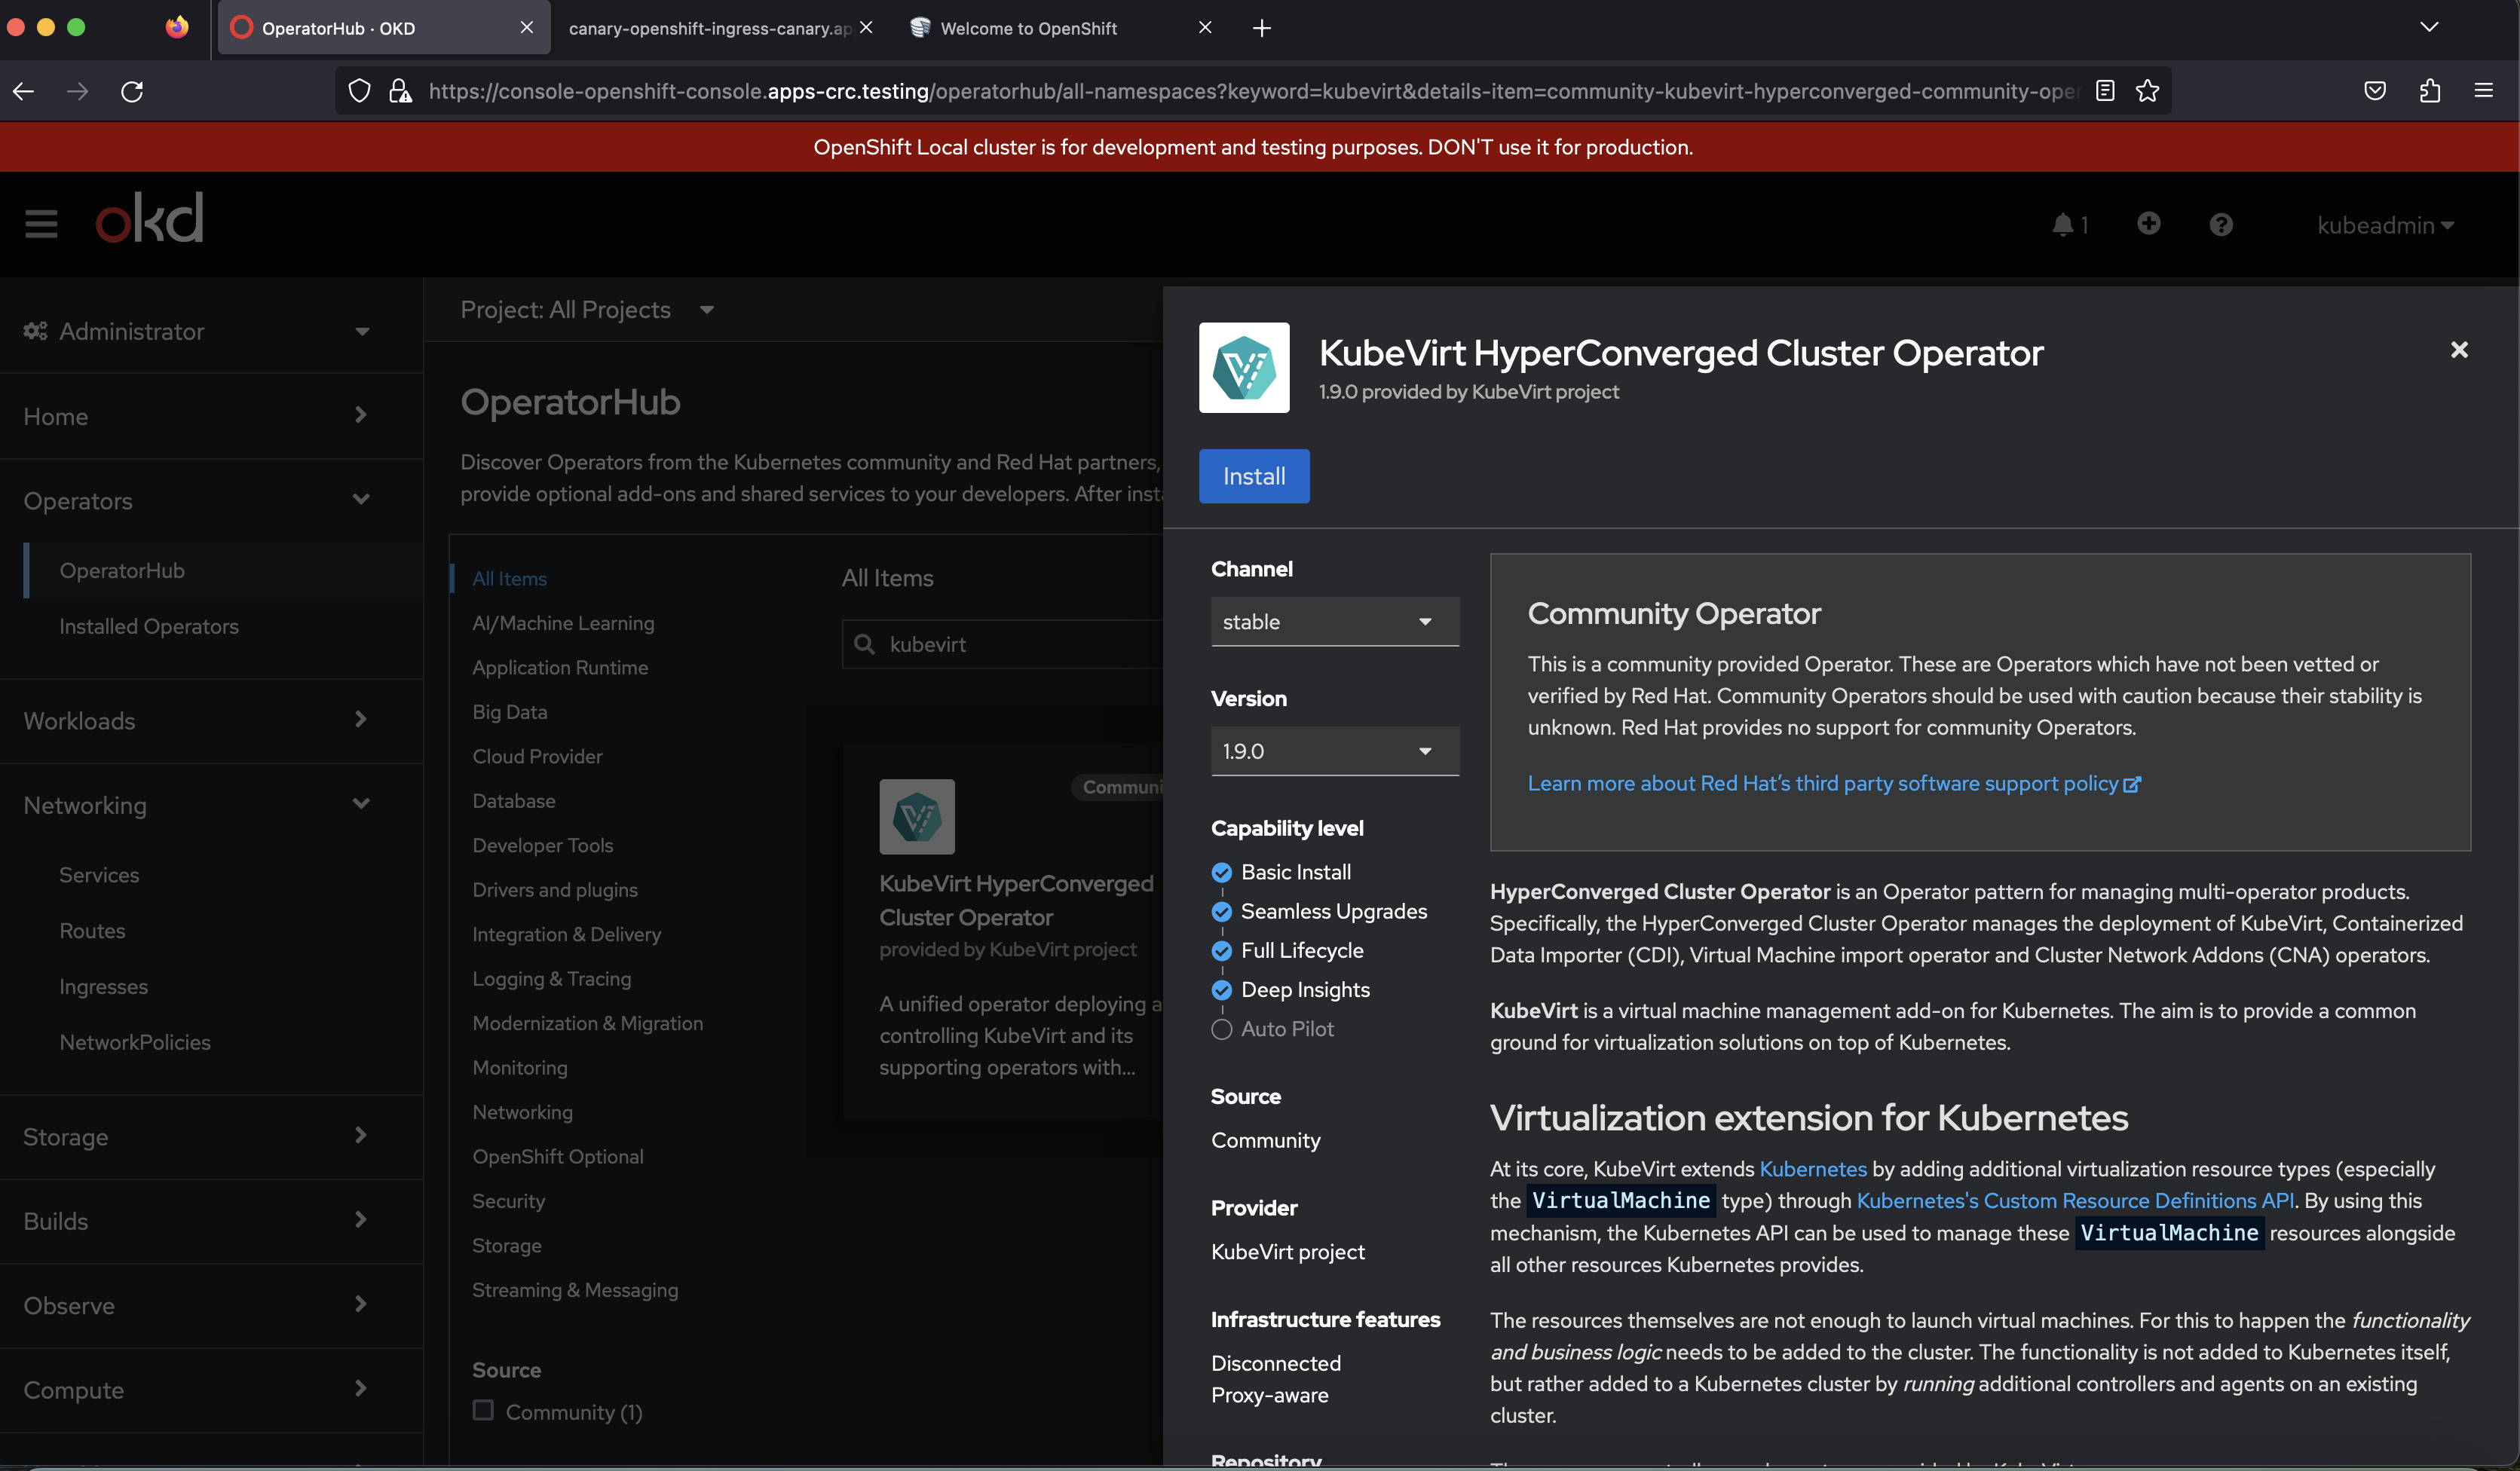The height and width of the screenshot is (1471, 2520).
Task: Open the third party support policy link
Action: pos(1832,783)
